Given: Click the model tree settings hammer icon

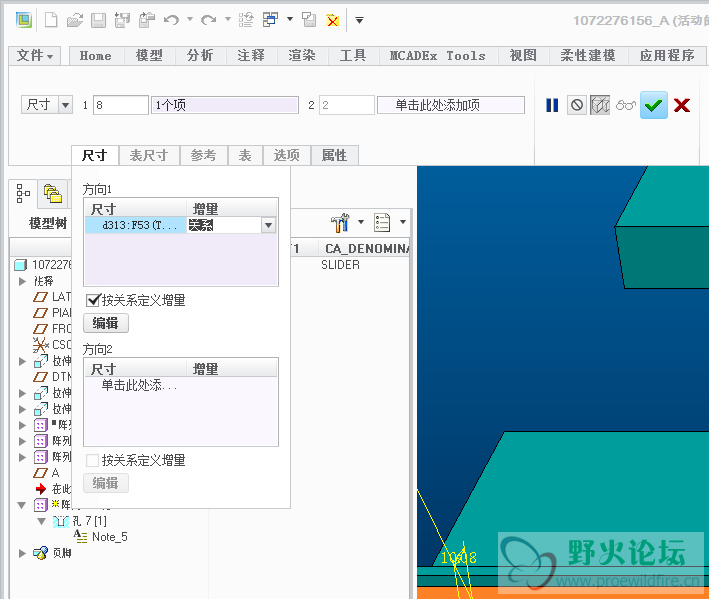Looking at the screenshot, I should click(340, 222).
